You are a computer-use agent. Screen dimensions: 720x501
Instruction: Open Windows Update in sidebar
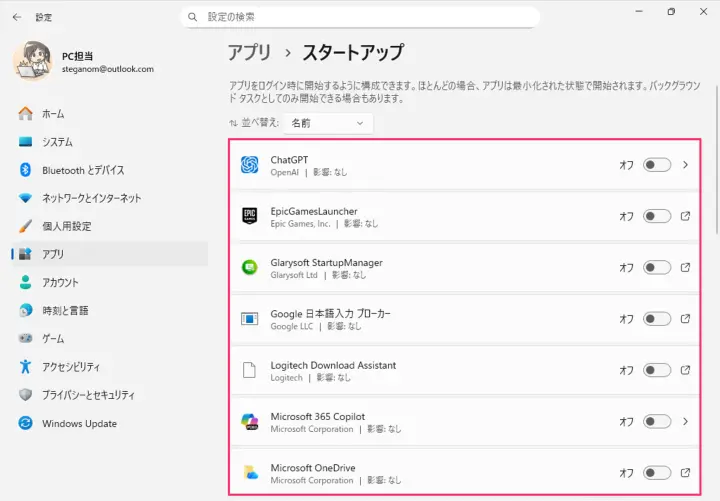79,423
